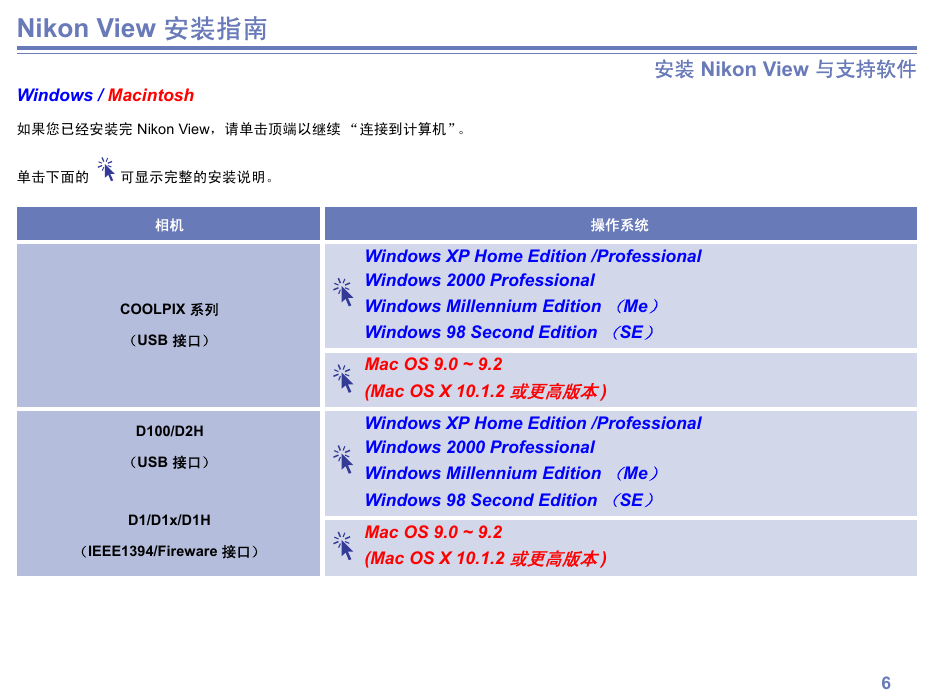Click the 'D1/D1x/D1H' camera label
934x700 pixels.
(169, 520)
